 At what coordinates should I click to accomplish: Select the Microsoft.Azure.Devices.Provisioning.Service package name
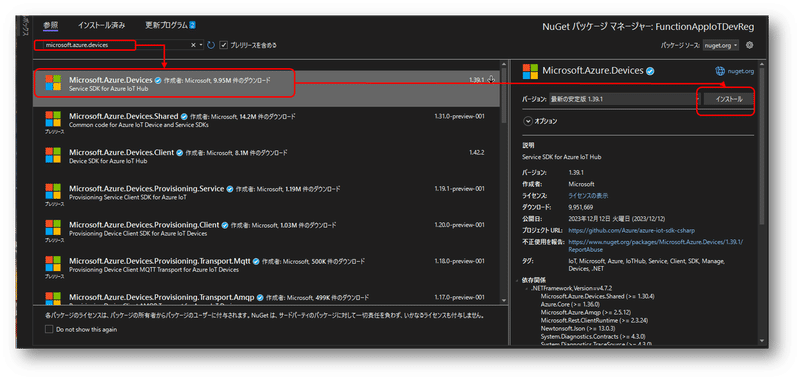point(146,189)
